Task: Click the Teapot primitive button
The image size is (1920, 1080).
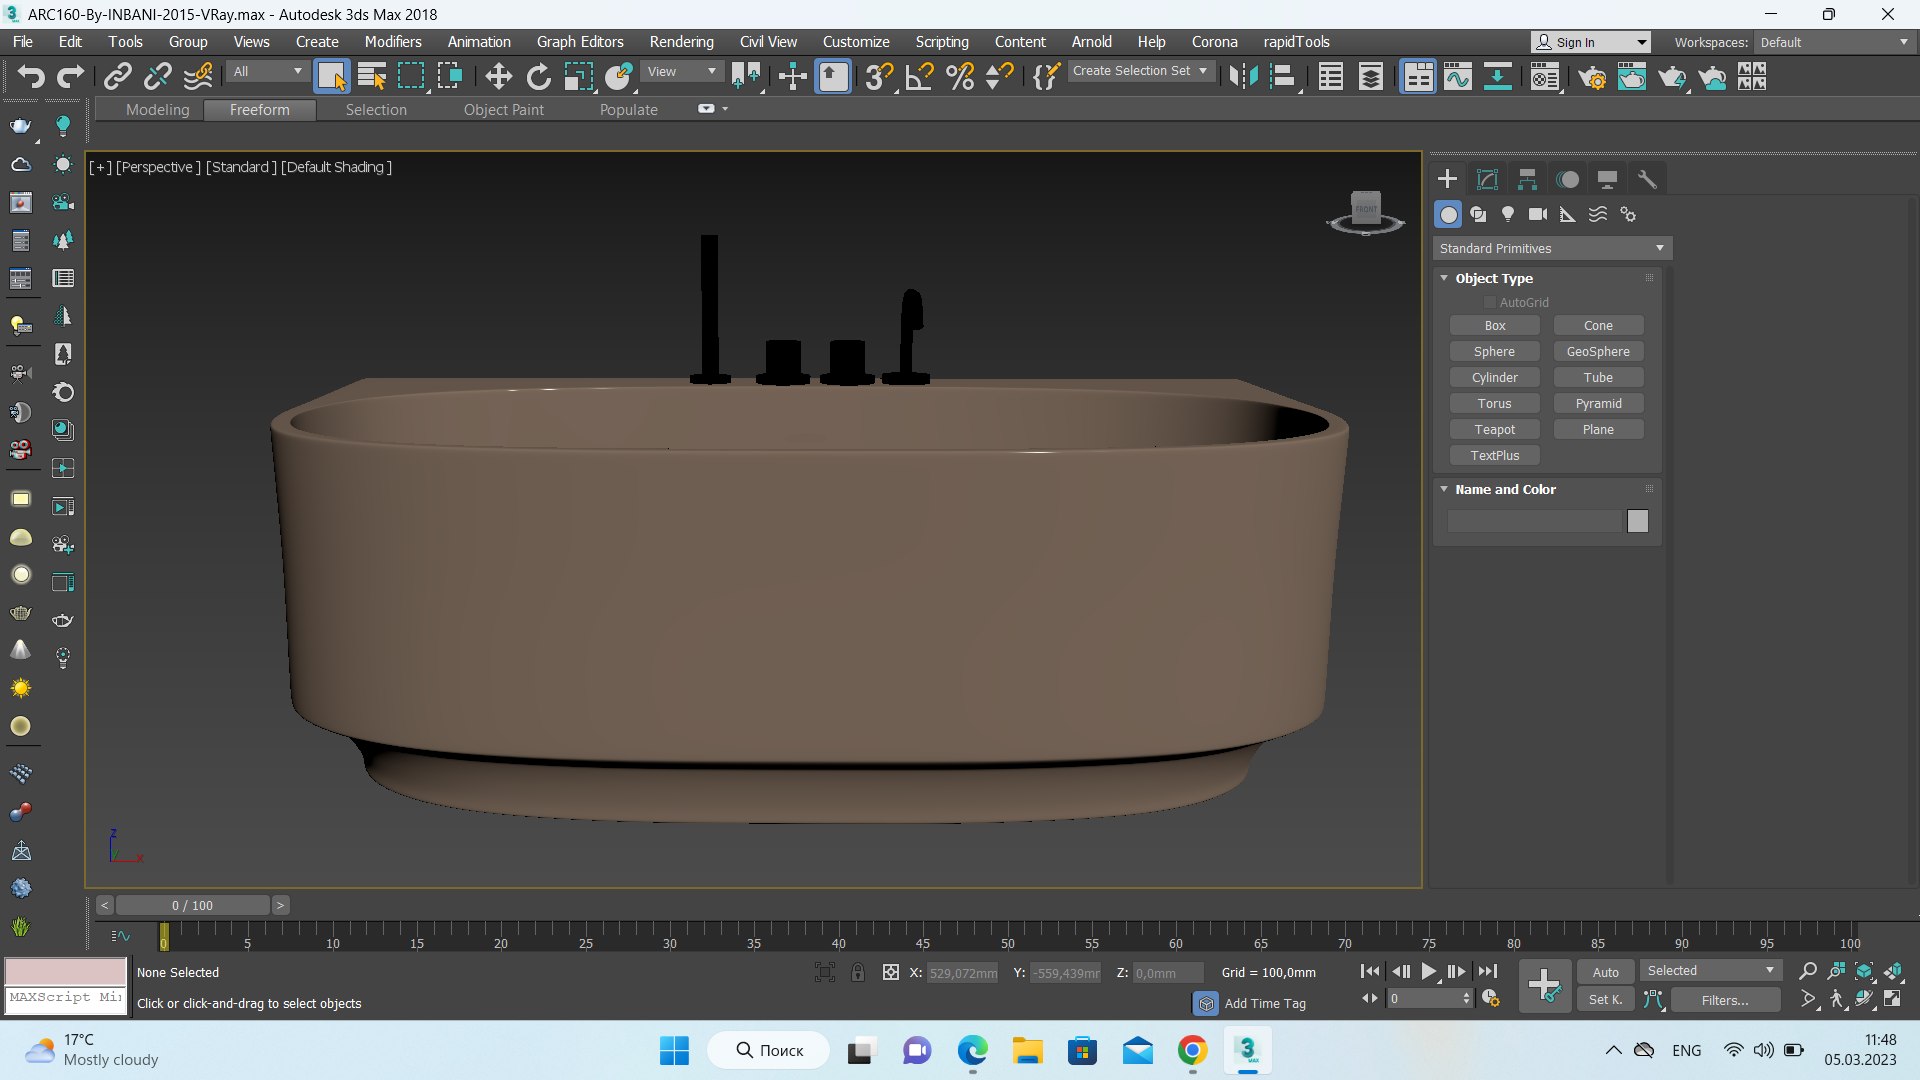Action: tap(1494, 430)
